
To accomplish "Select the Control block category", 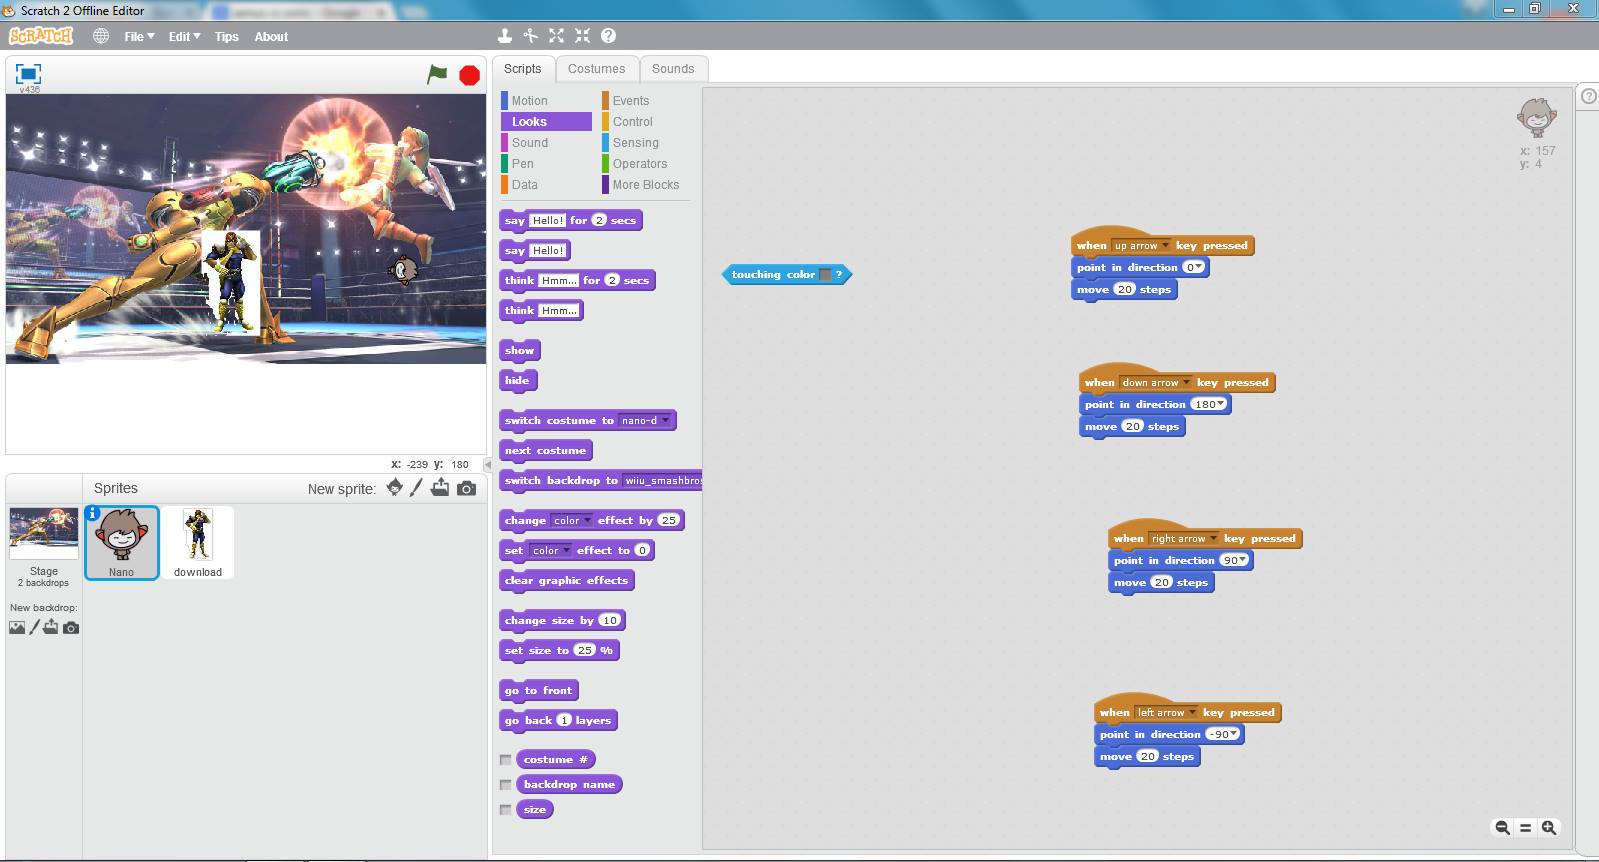I will (x=646, y=122).
